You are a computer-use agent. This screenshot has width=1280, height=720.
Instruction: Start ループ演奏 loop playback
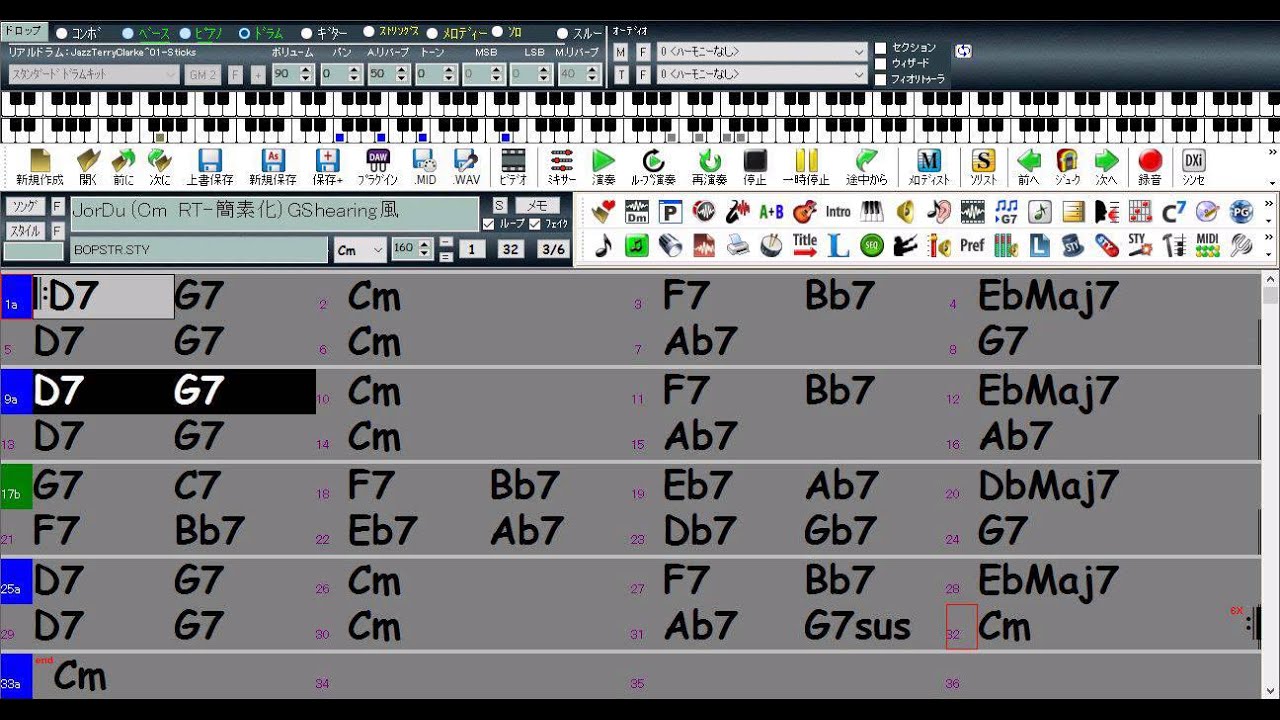pos(653,167)
